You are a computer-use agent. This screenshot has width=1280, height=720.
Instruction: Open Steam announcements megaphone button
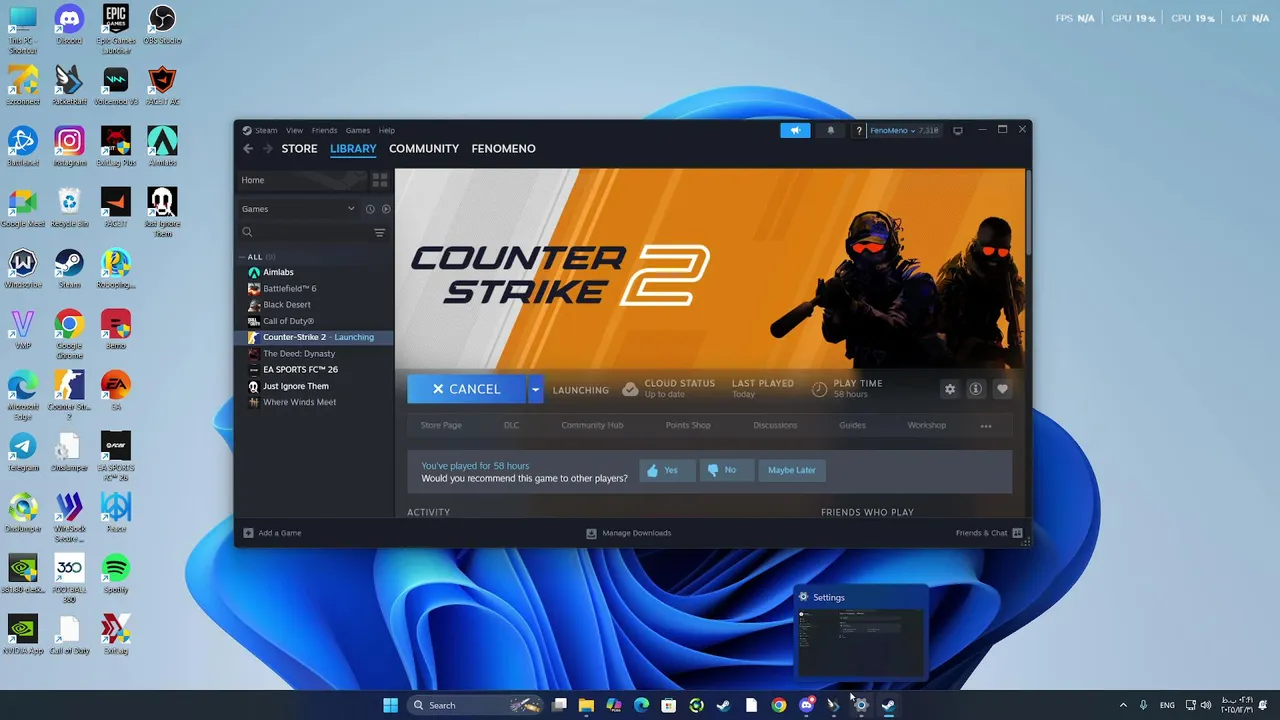click(x=795, y=130)
